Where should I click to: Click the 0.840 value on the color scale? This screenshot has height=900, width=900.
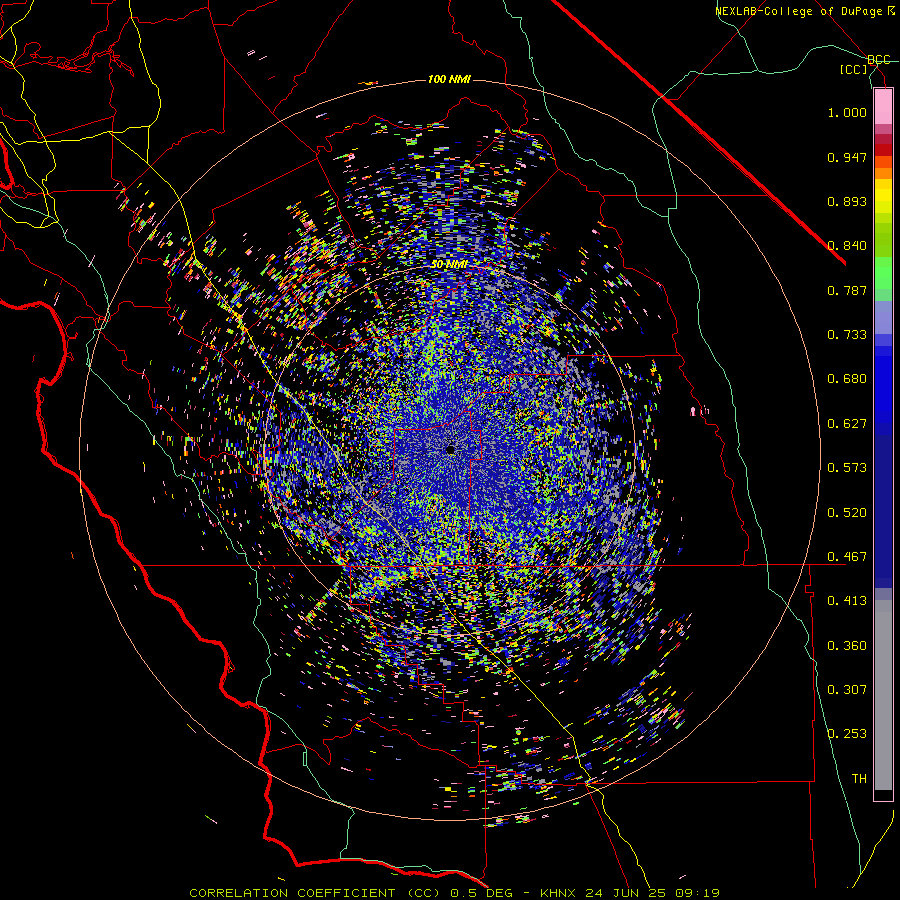[x=847, y=246]
